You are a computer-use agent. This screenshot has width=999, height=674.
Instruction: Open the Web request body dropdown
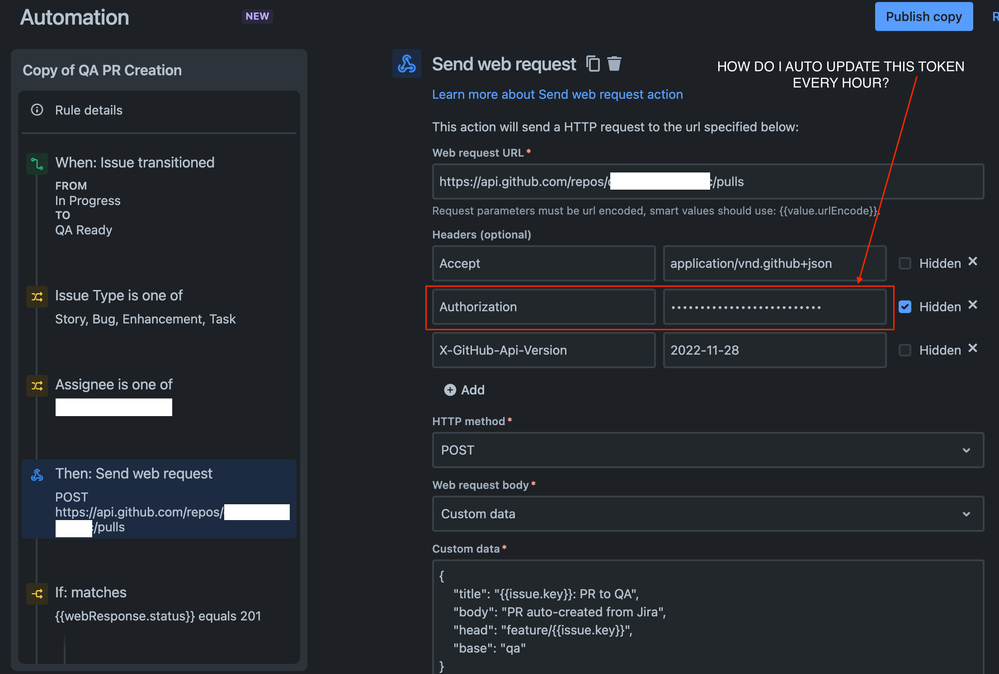pos(708,513)
